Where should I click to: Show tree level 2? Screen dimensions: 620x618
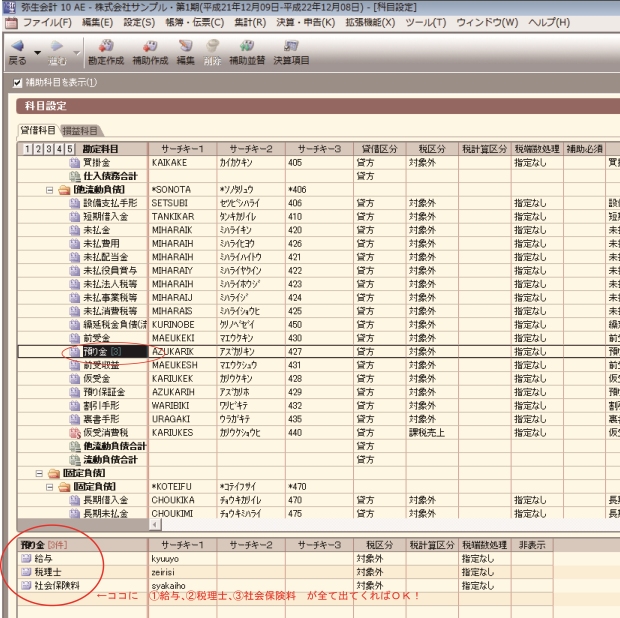coord(38,149)
